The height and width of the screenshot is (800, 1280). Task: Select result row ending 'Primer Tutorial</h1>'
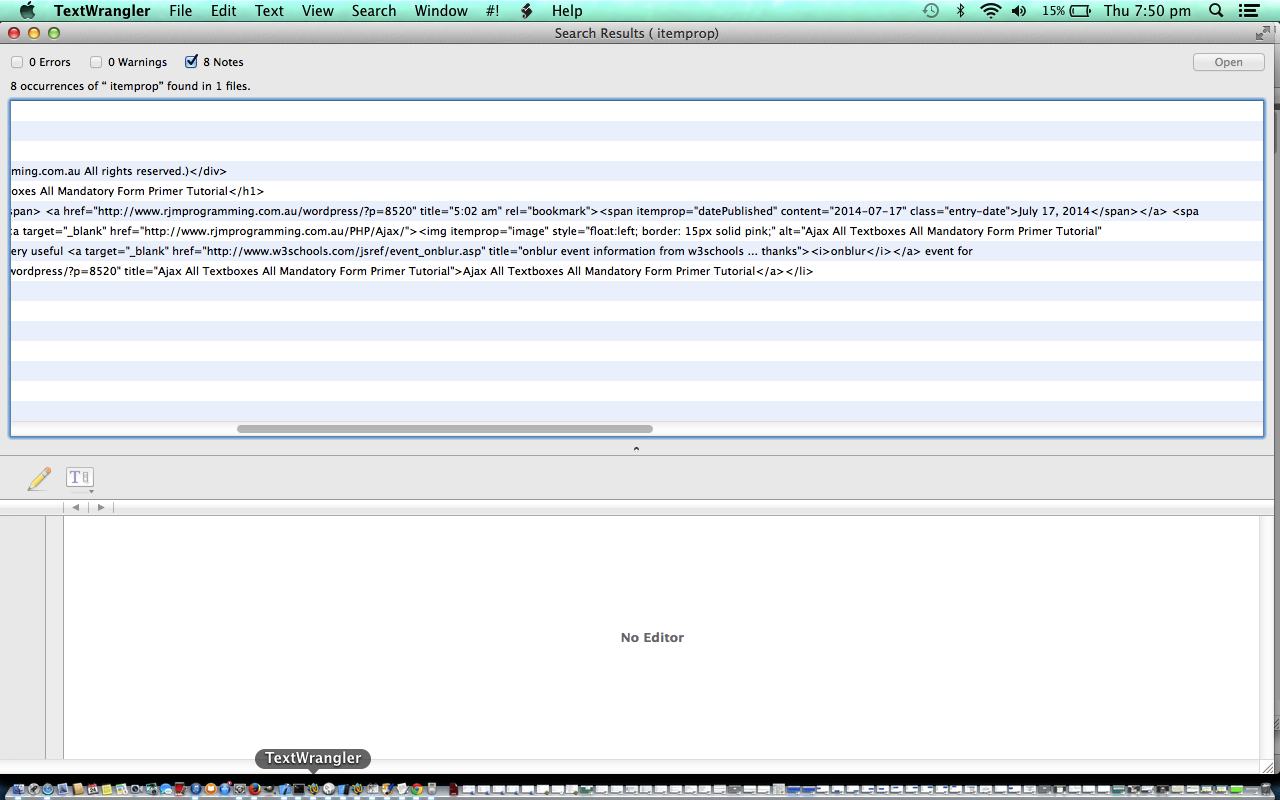coord(637,191)
